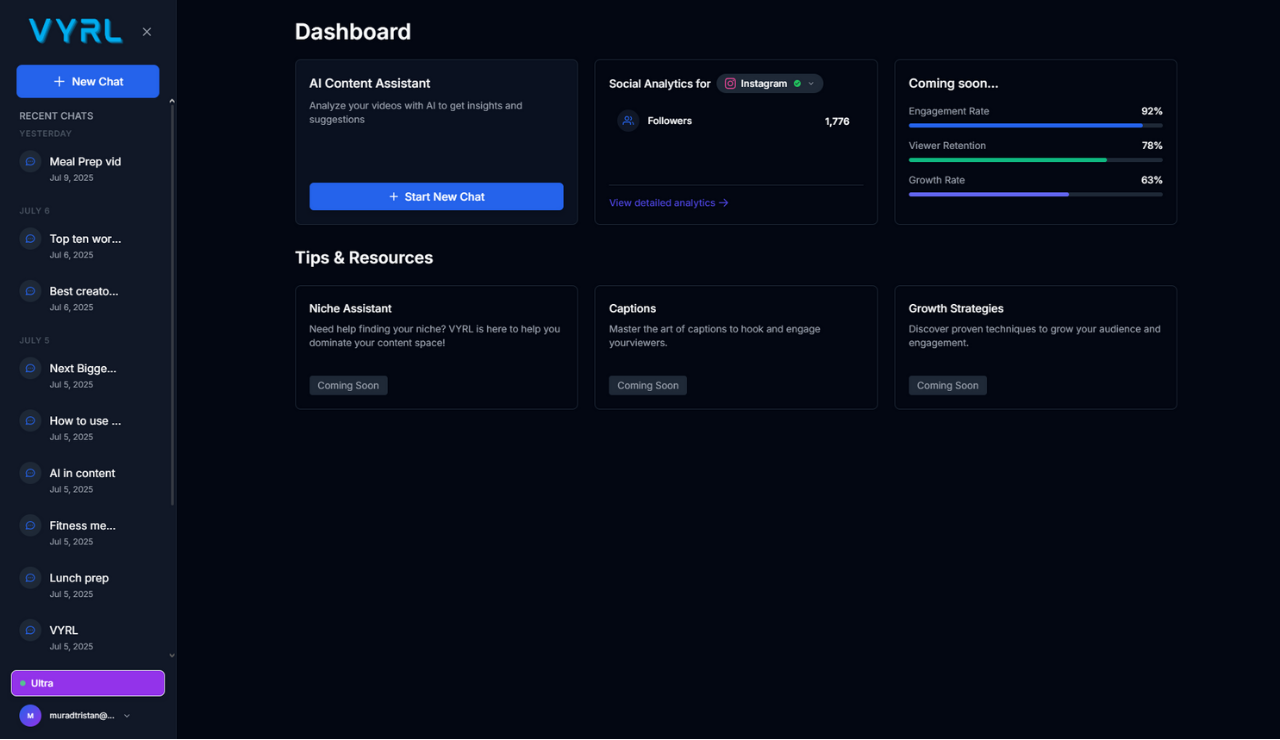The width and height of the screenshot is (1280, 740).
Task: Click the Captions card title
Action: coord(632,309)
